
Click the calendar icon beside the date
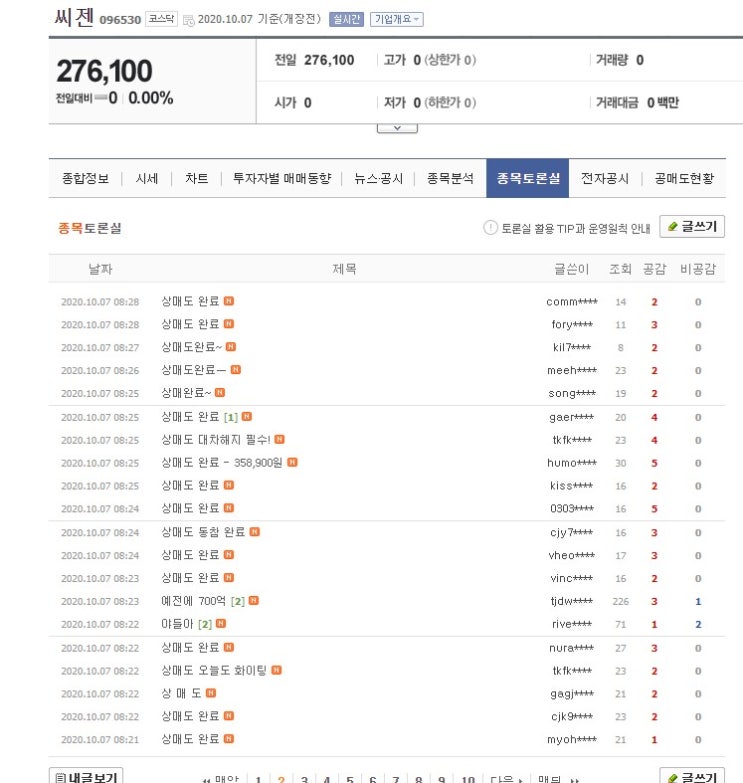188,20
